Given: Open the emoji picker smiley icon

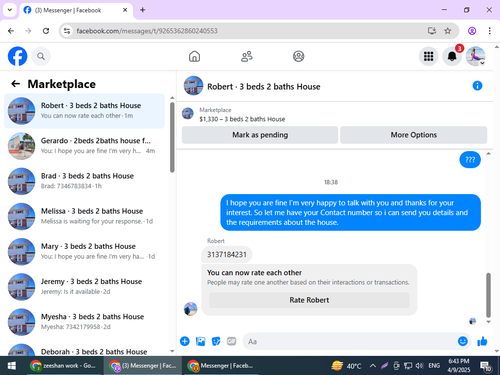Looking at the screenshot, I should click(463, 341).
